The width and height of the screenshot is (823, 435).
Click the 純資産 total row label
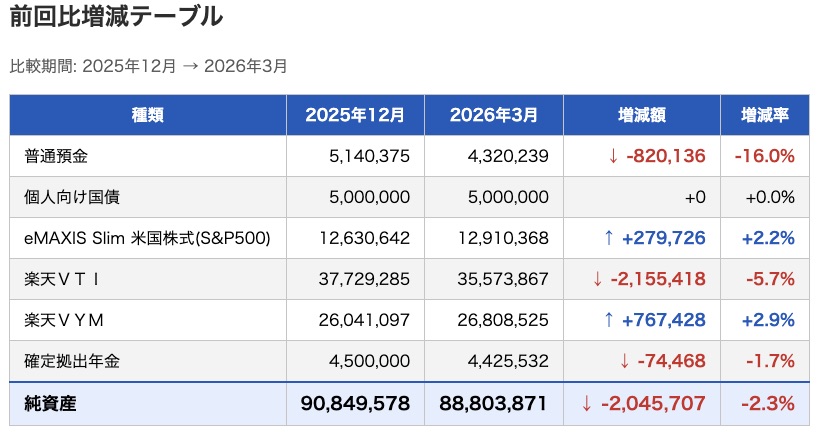(x=50, y=404)
